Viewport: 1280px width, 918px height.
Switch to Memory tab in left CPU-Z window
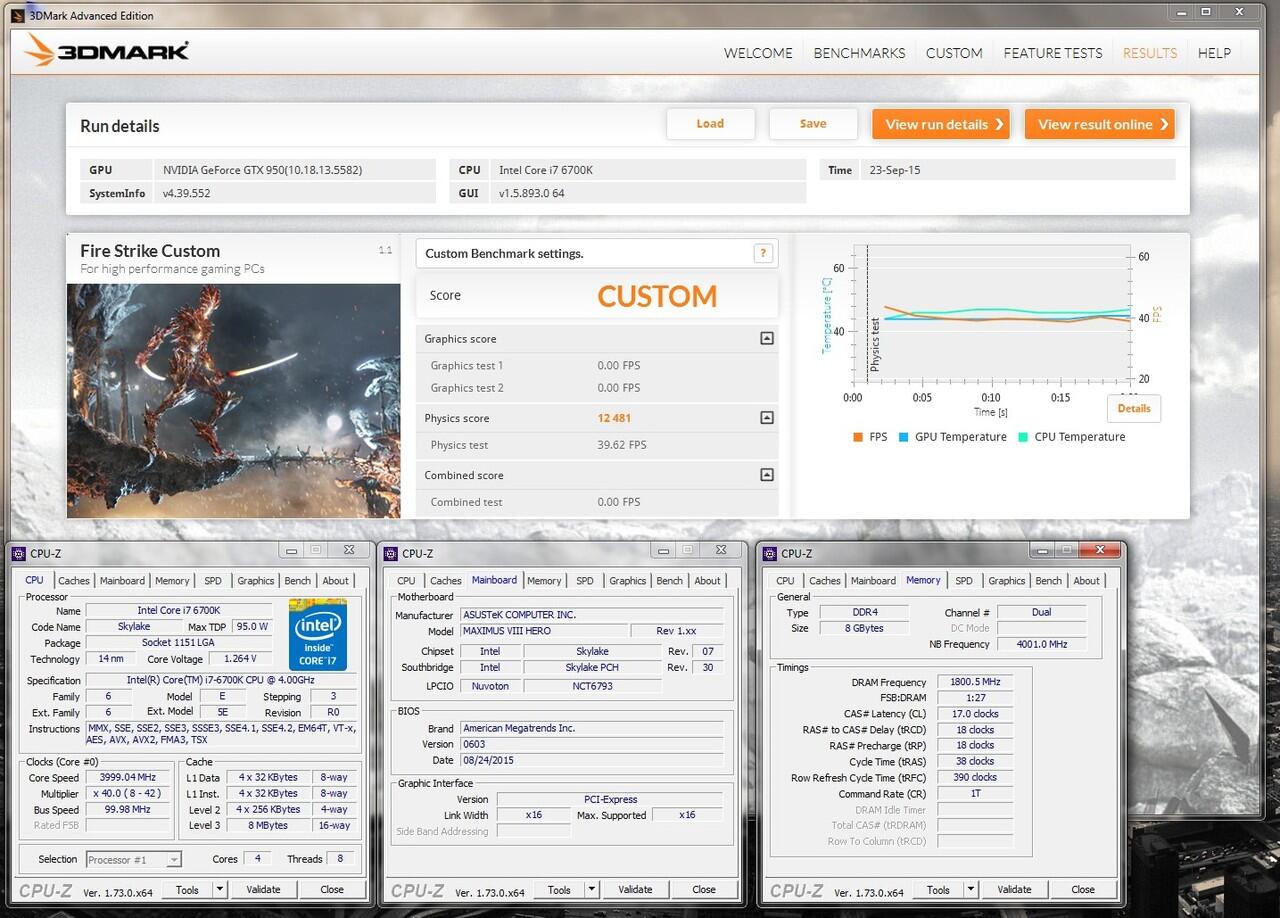[172, 581]
